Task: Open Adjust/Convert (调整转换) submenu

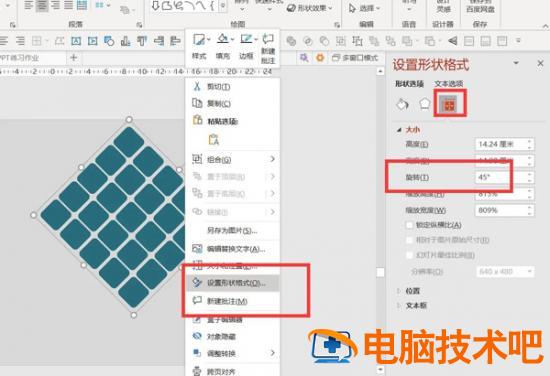Action: 232,353
